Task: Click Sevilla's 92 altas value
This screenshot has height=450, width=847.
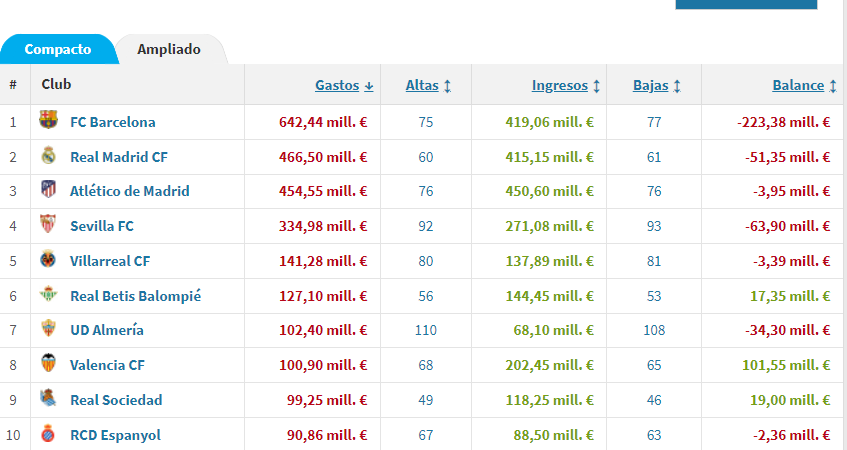Action: point(426,226)
